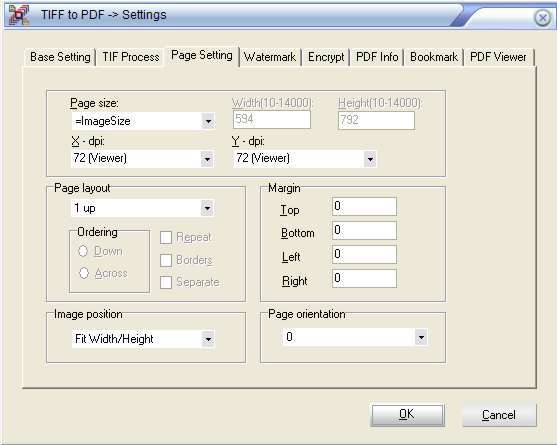The image size is (557, 445).
Task: Open the Y-dpi dropdown arrow
Action: (x=370, y=159)
